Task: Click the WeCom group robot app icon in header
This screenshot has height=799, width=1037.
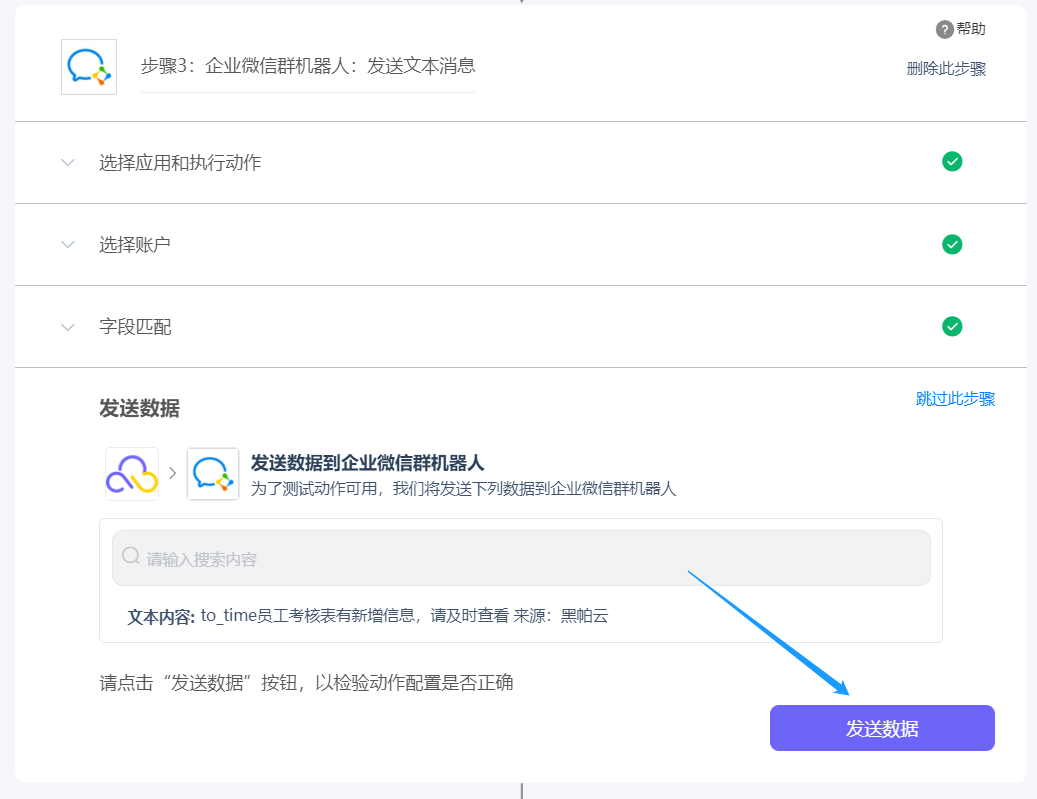Action: click(89, 67)
